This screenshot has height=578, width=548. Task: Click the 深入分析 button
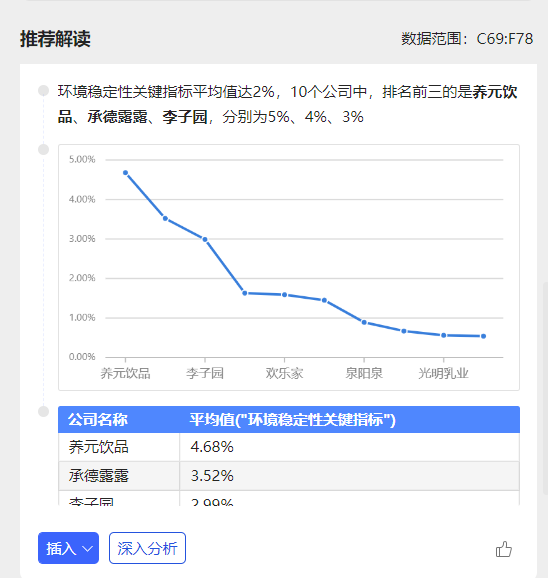point(147,548)
